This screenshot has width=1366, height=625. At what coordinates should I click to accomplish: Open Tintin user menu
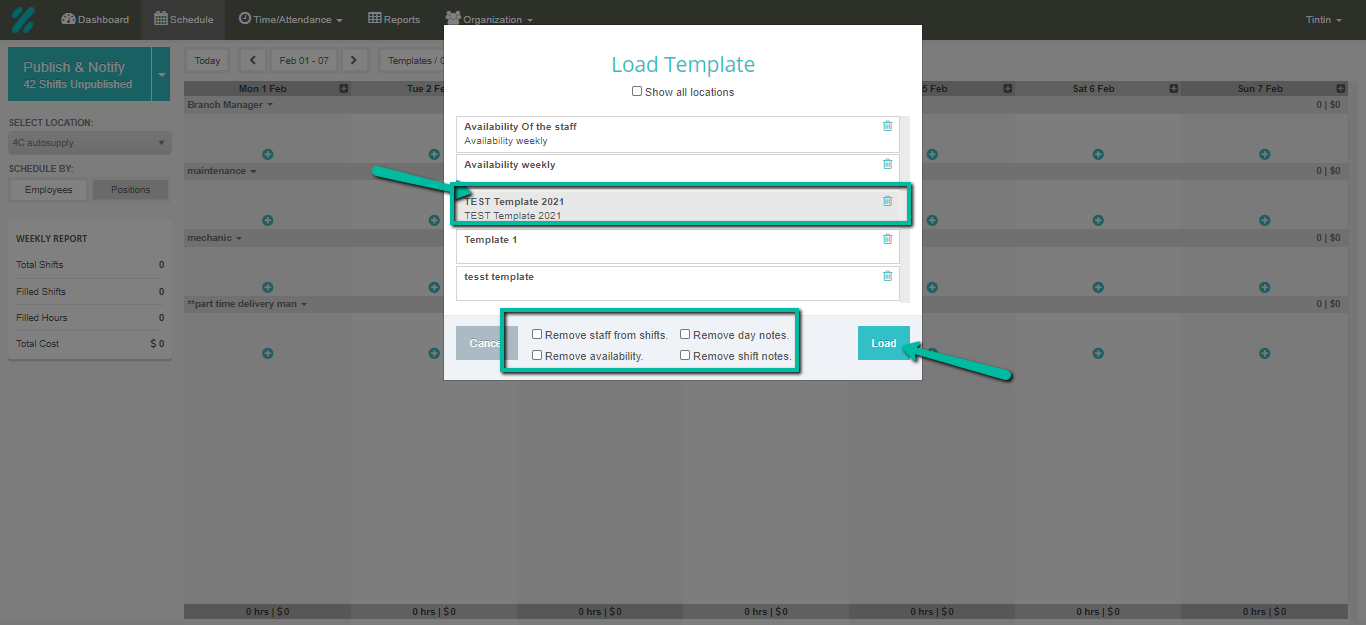(x=1323, y=20)
